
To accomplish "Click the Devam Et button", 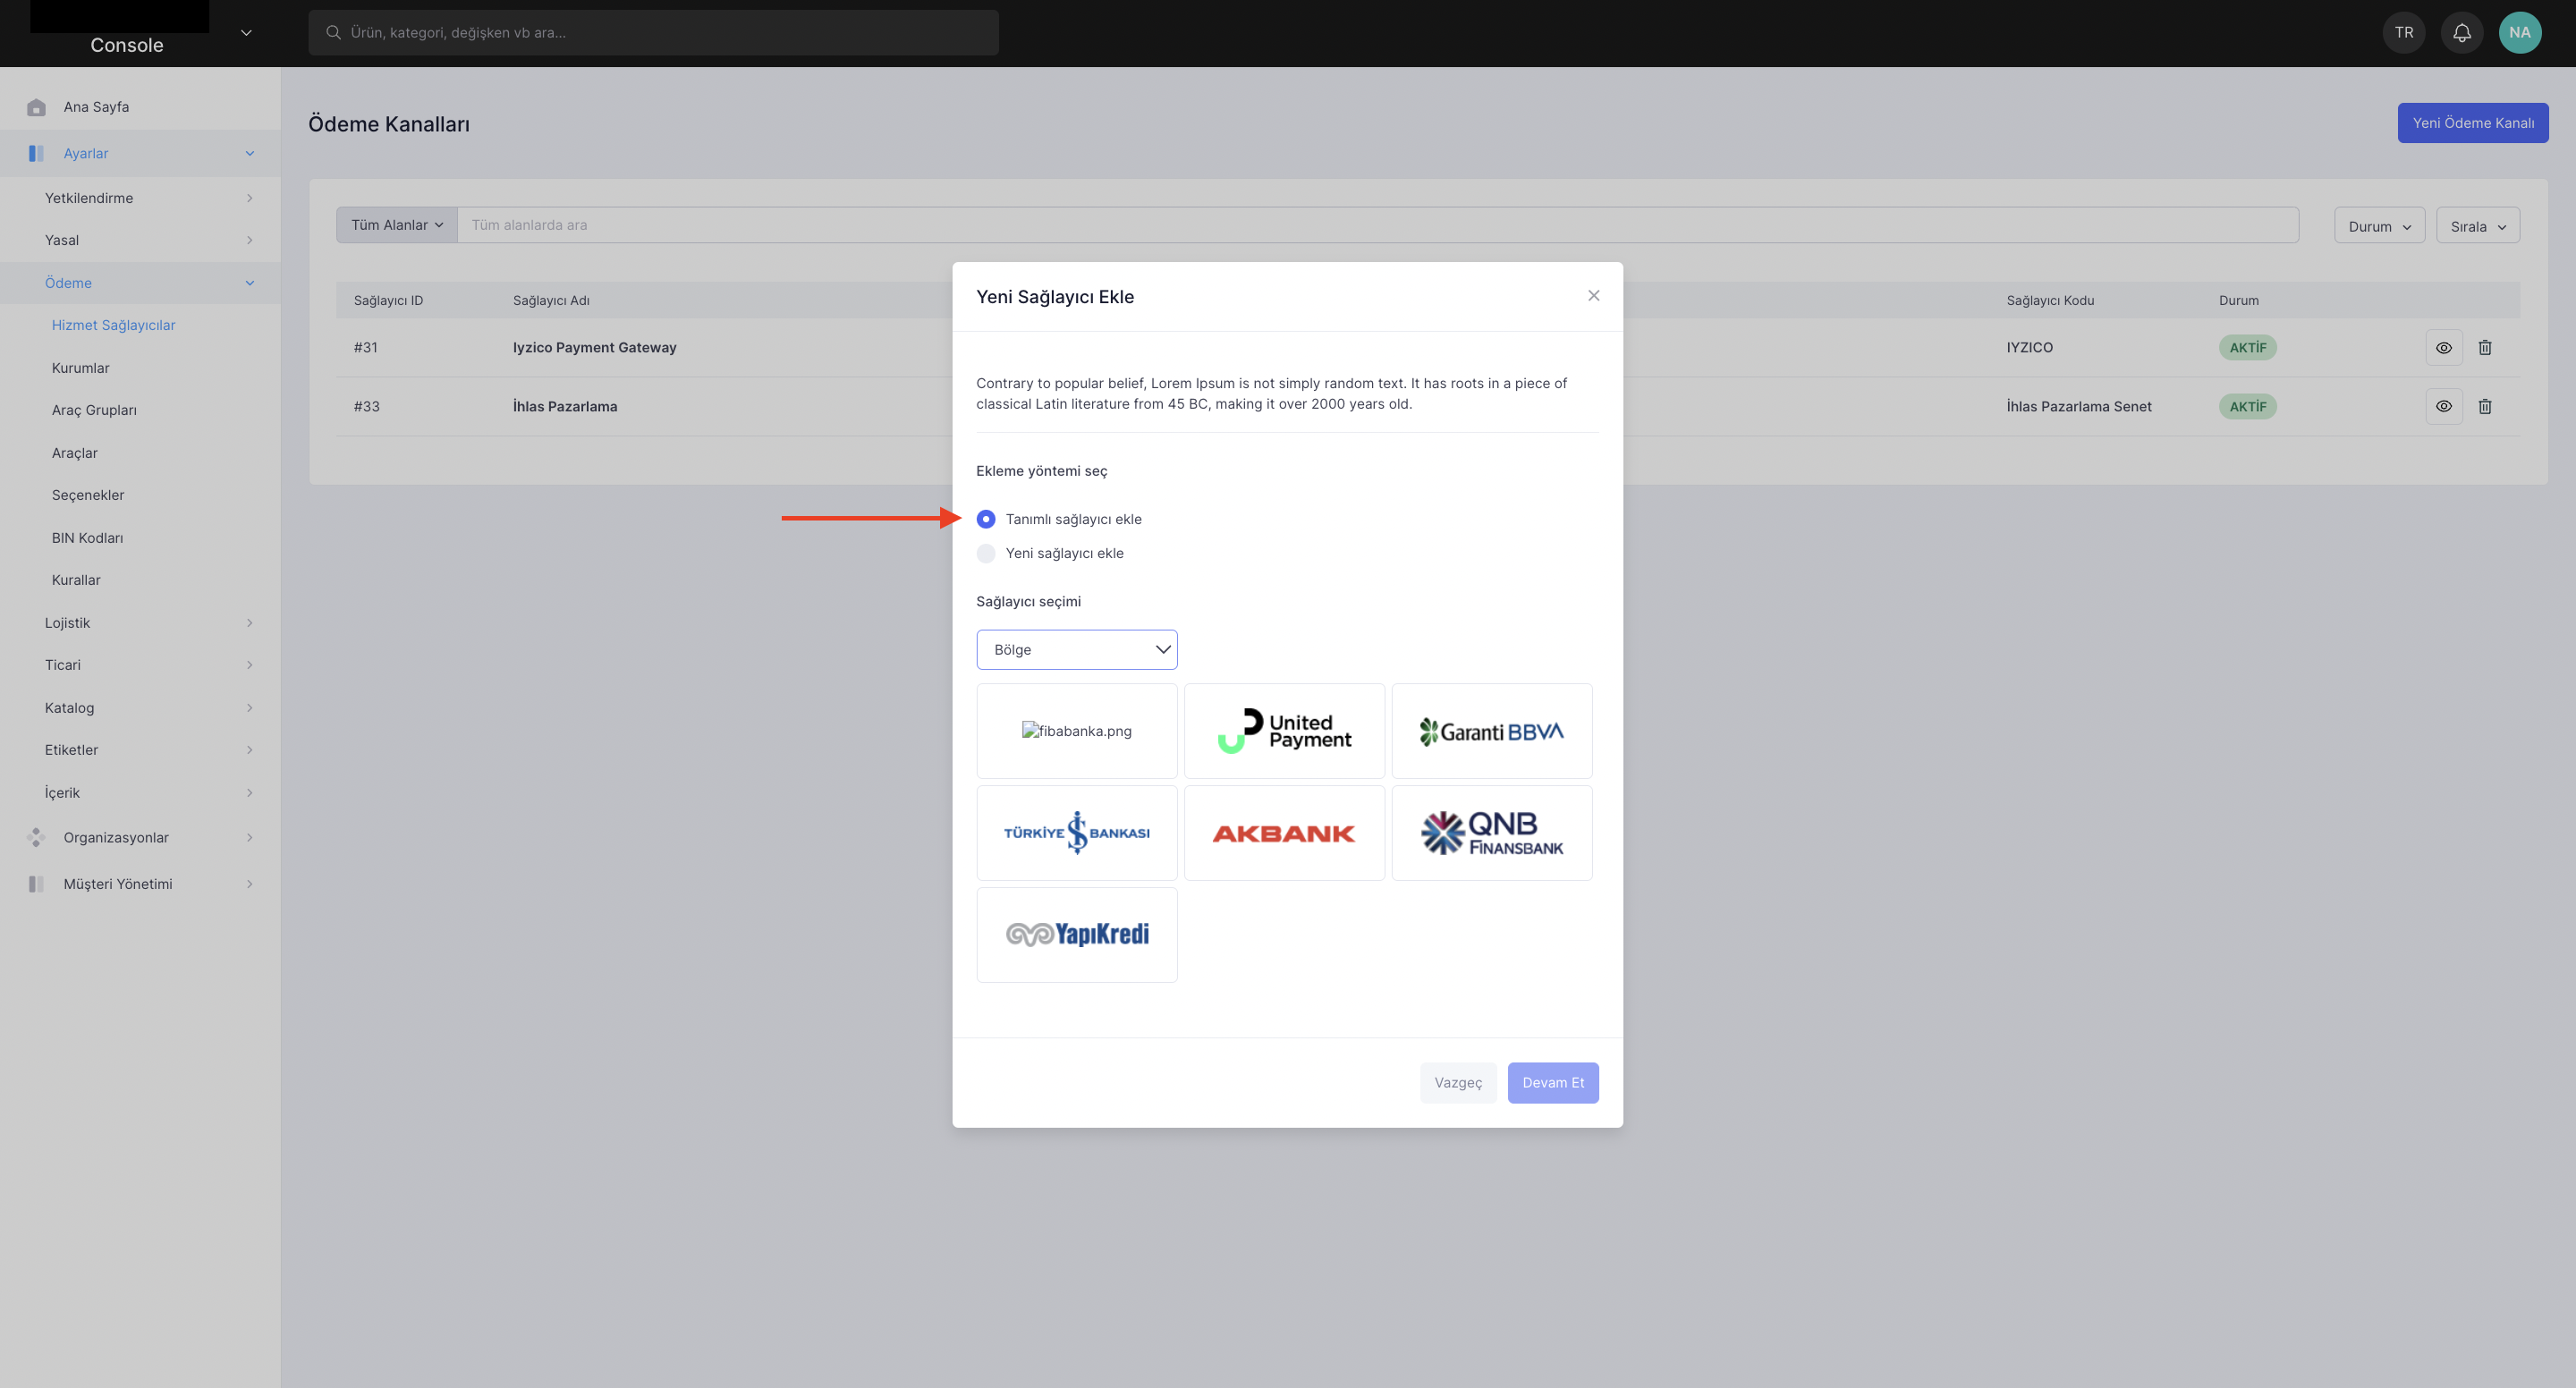I will click(x=1552, y=1083).
